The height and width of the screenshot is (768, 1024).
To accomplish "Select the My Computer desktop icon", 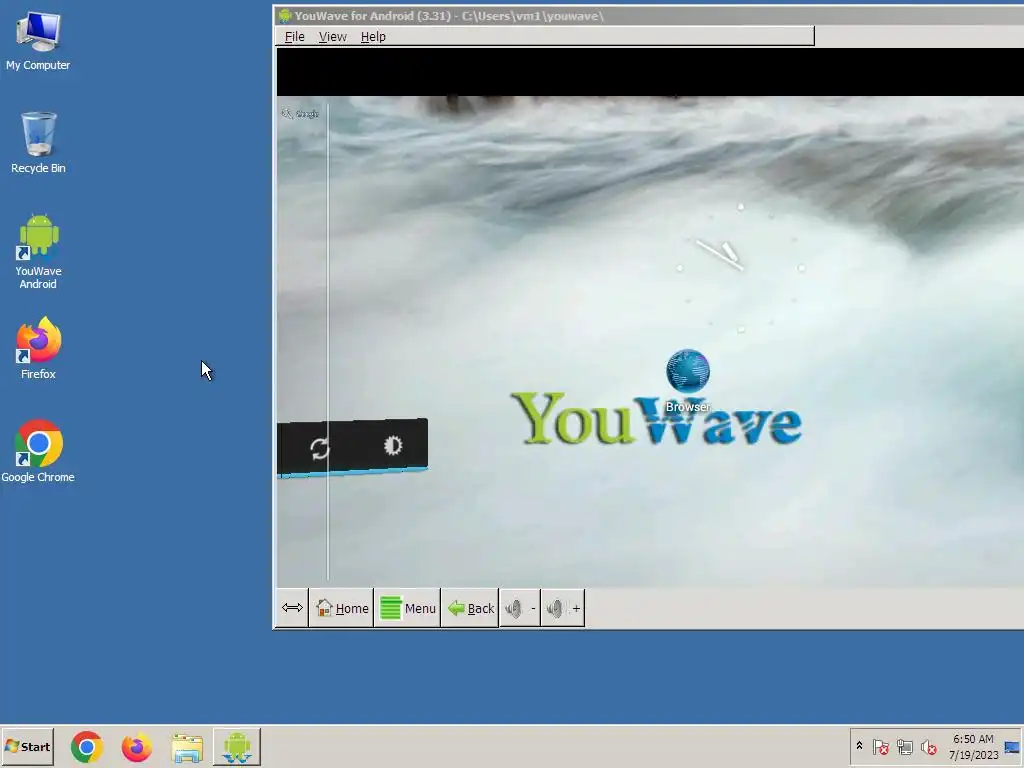I will click(x=38, y=41).
